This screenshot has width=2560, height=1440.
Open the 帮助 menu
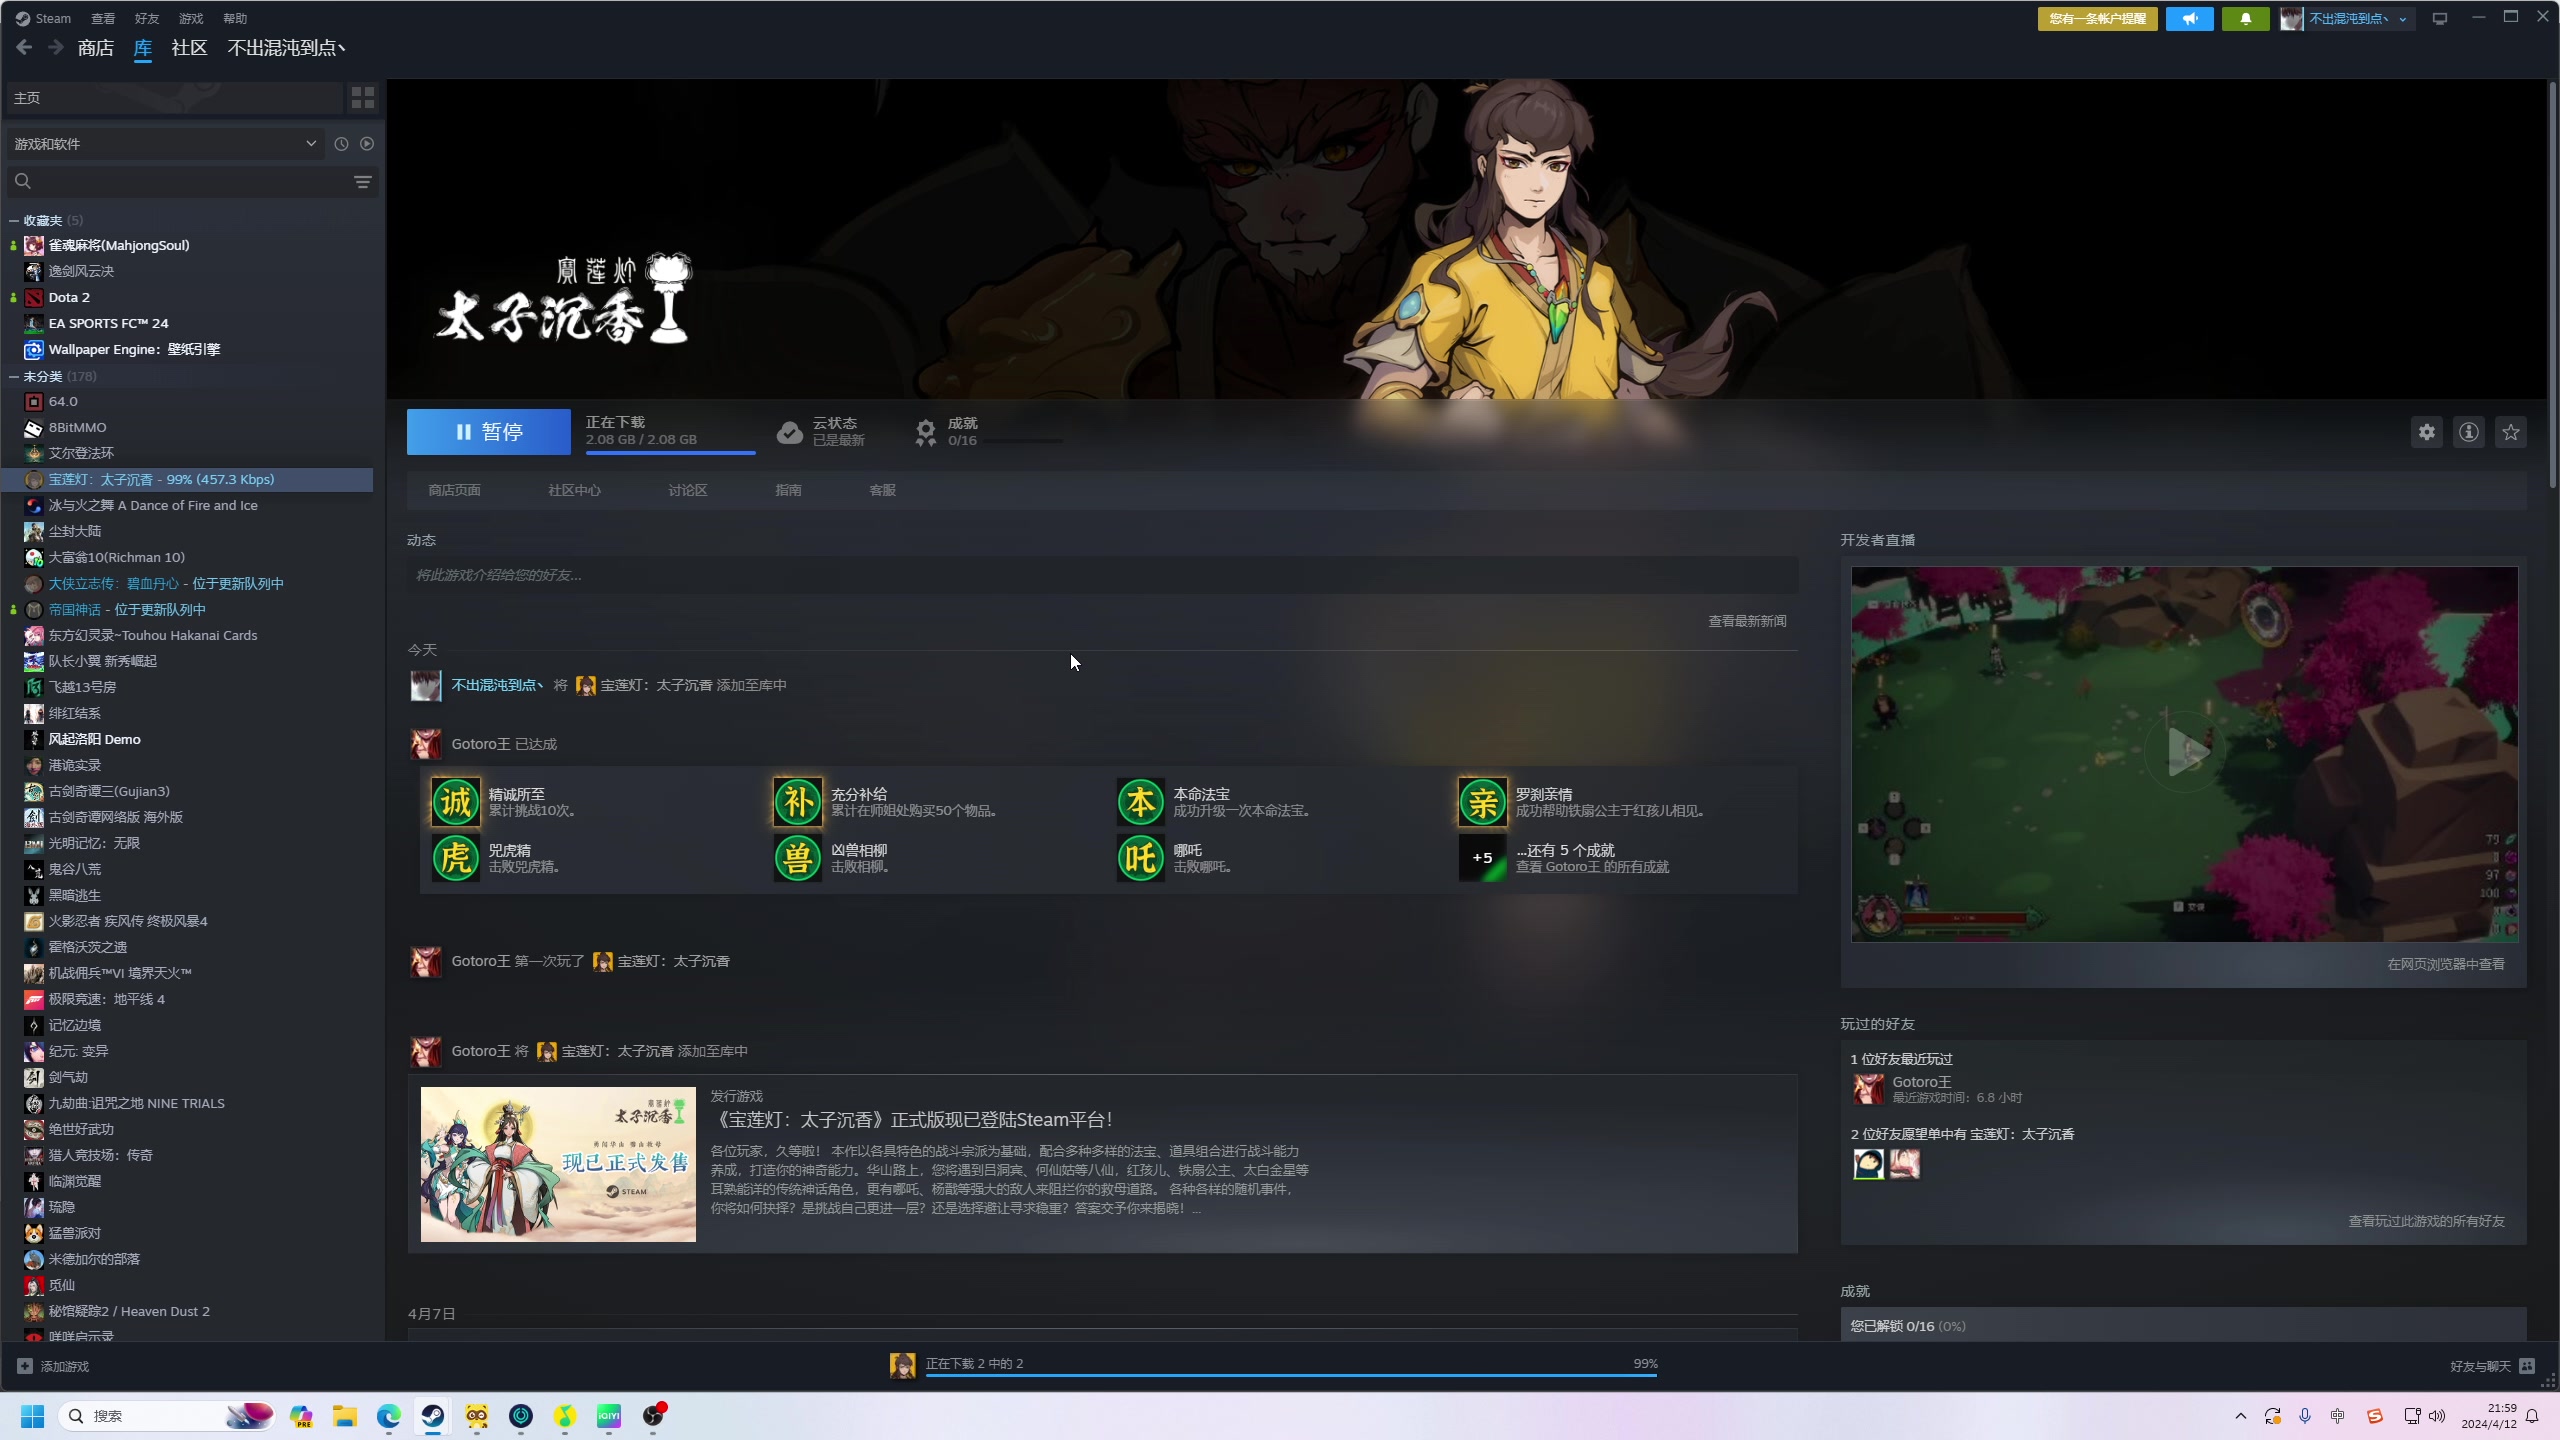235,18
